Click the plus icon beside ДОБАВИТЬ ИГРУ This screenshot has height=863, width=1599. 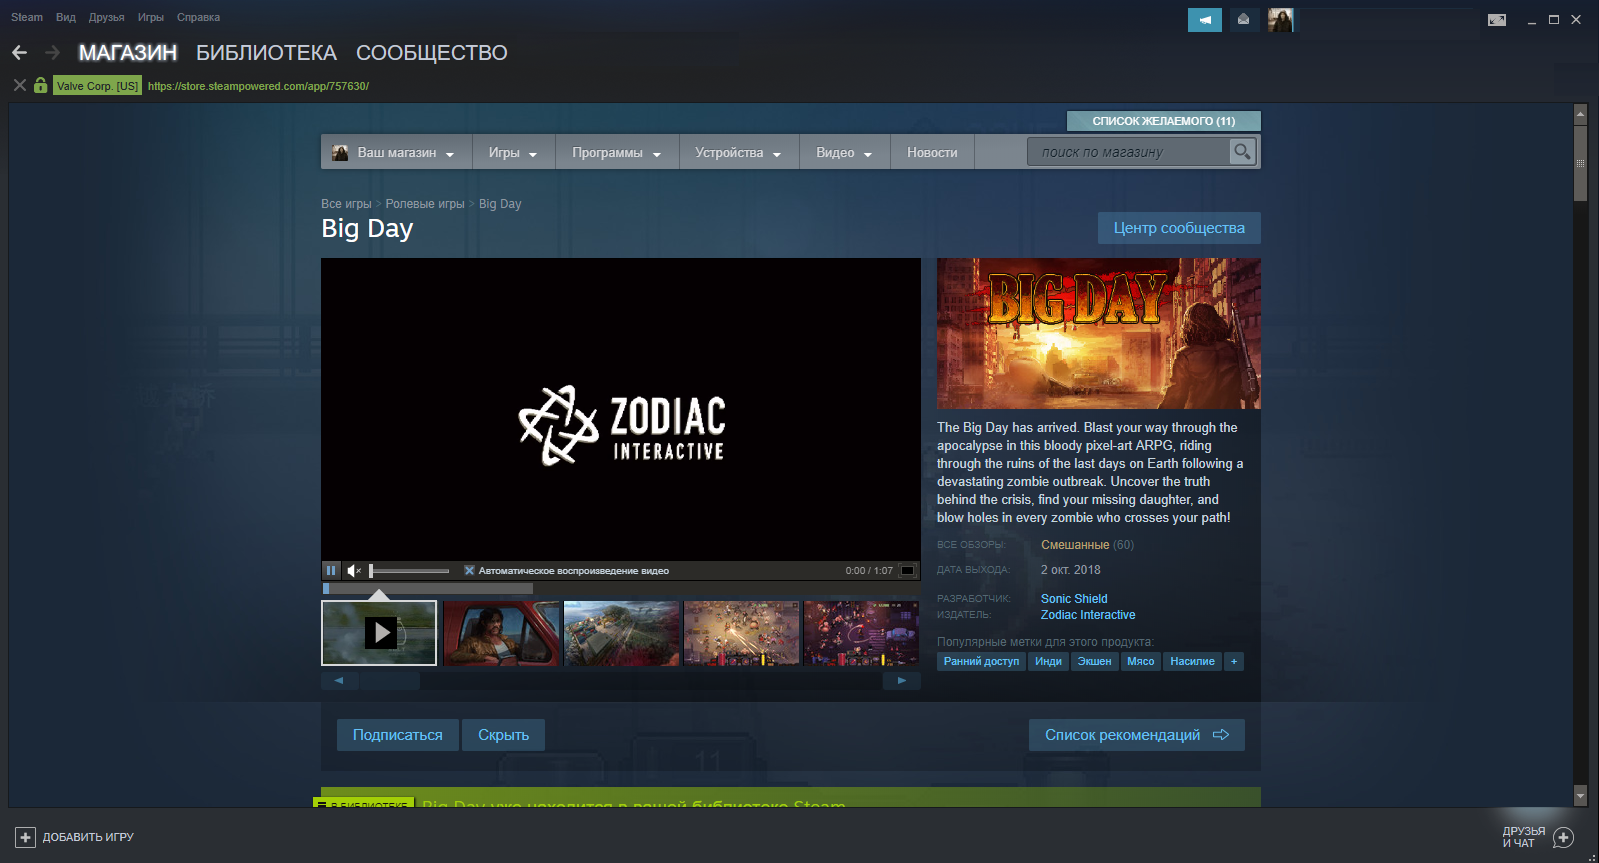coord(25,837)
